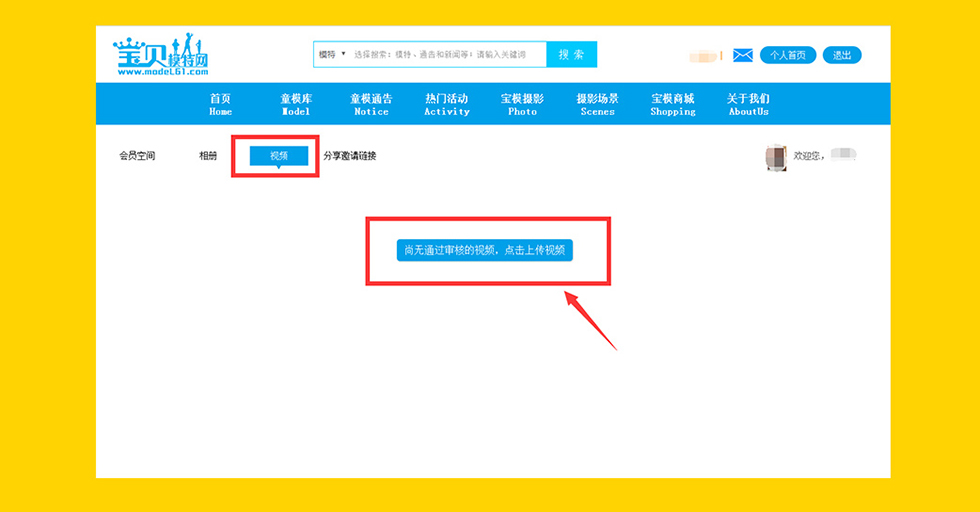Select 热门活动 Activity in navigation
Image resolution: width=980 pixels, height=512 pixels.
pos(446,104)
